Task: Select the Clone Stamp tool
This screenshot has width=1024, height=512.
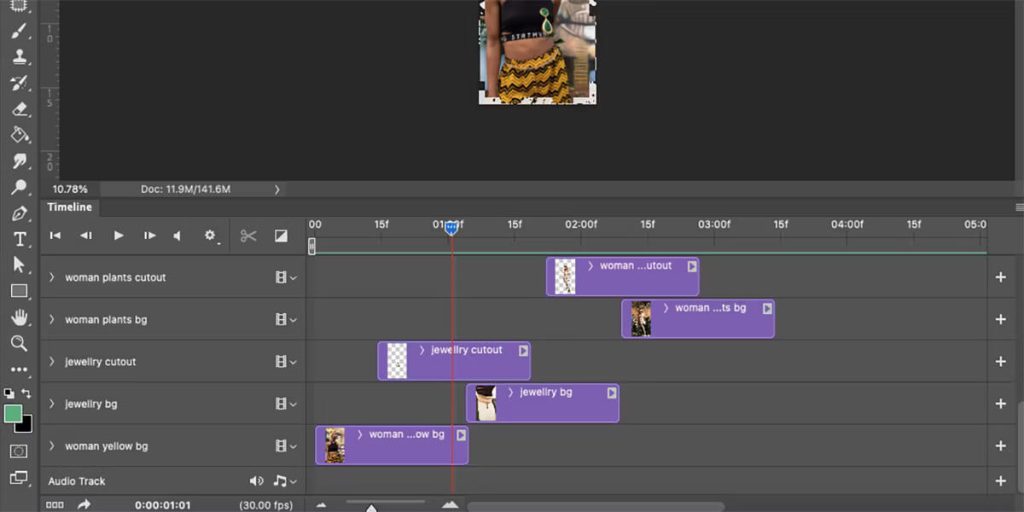Action: tap(19, 57)
